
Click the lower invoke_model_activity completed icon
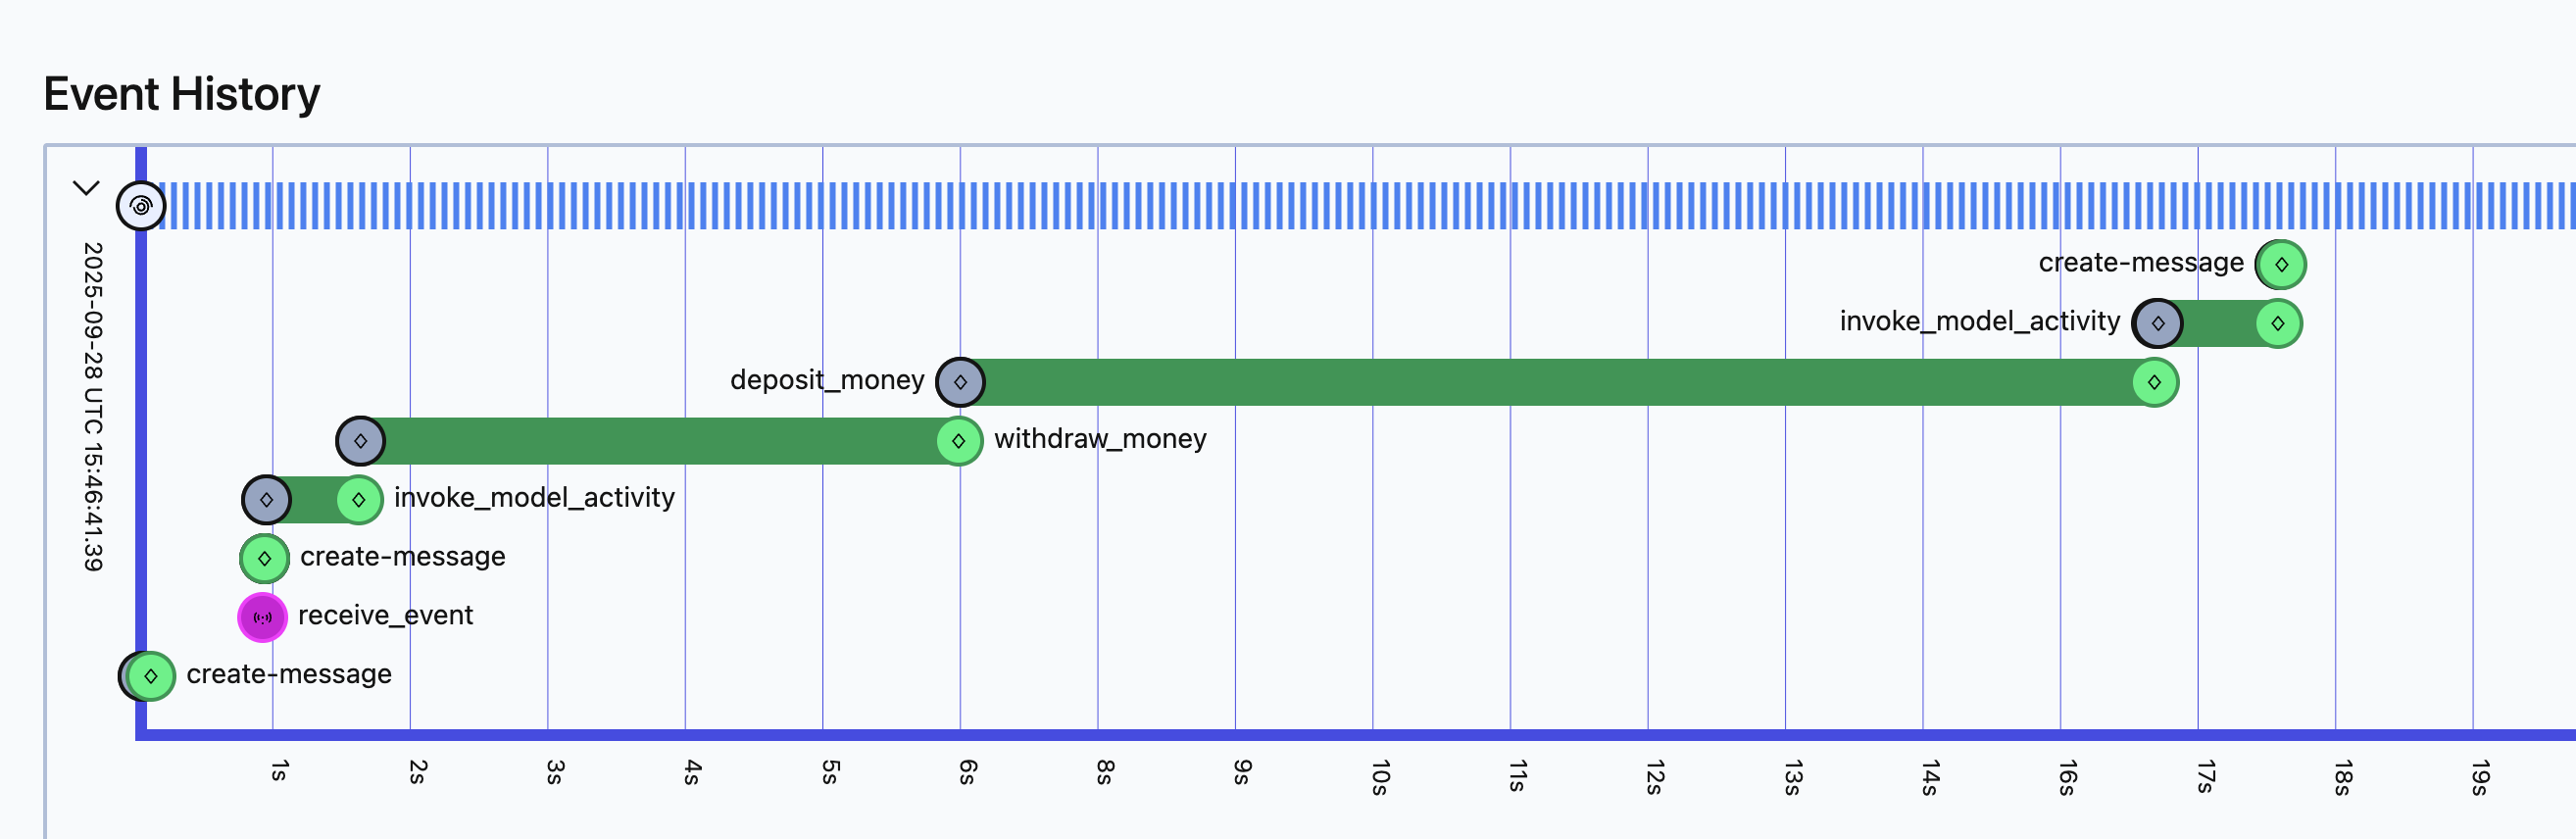point(358,500)
